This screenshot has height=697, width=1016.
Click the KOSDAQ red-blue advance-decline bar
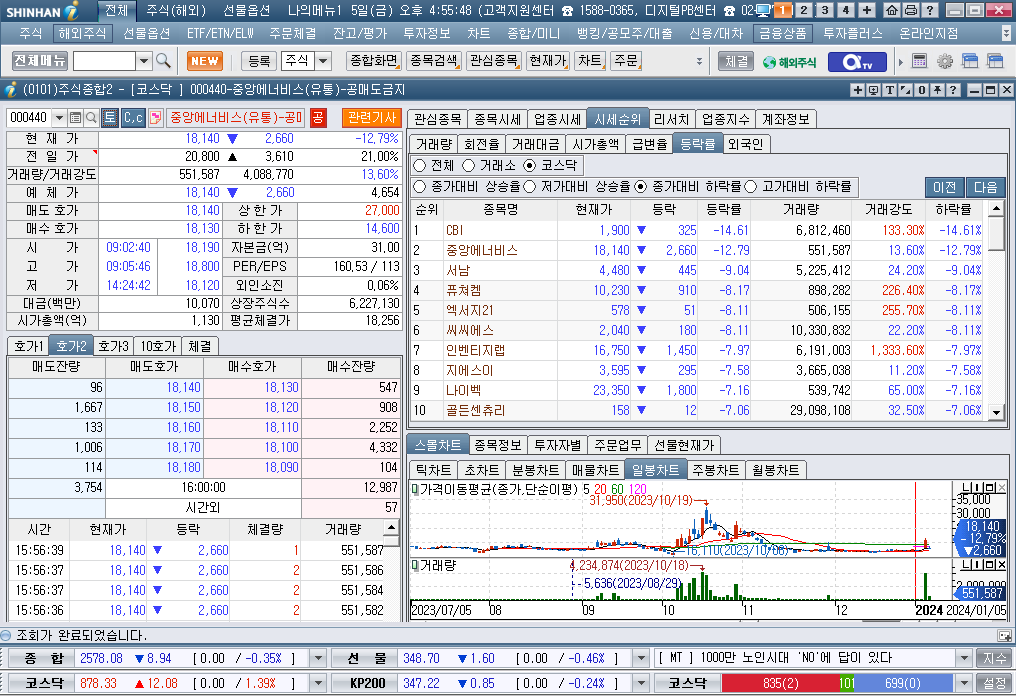837,683
